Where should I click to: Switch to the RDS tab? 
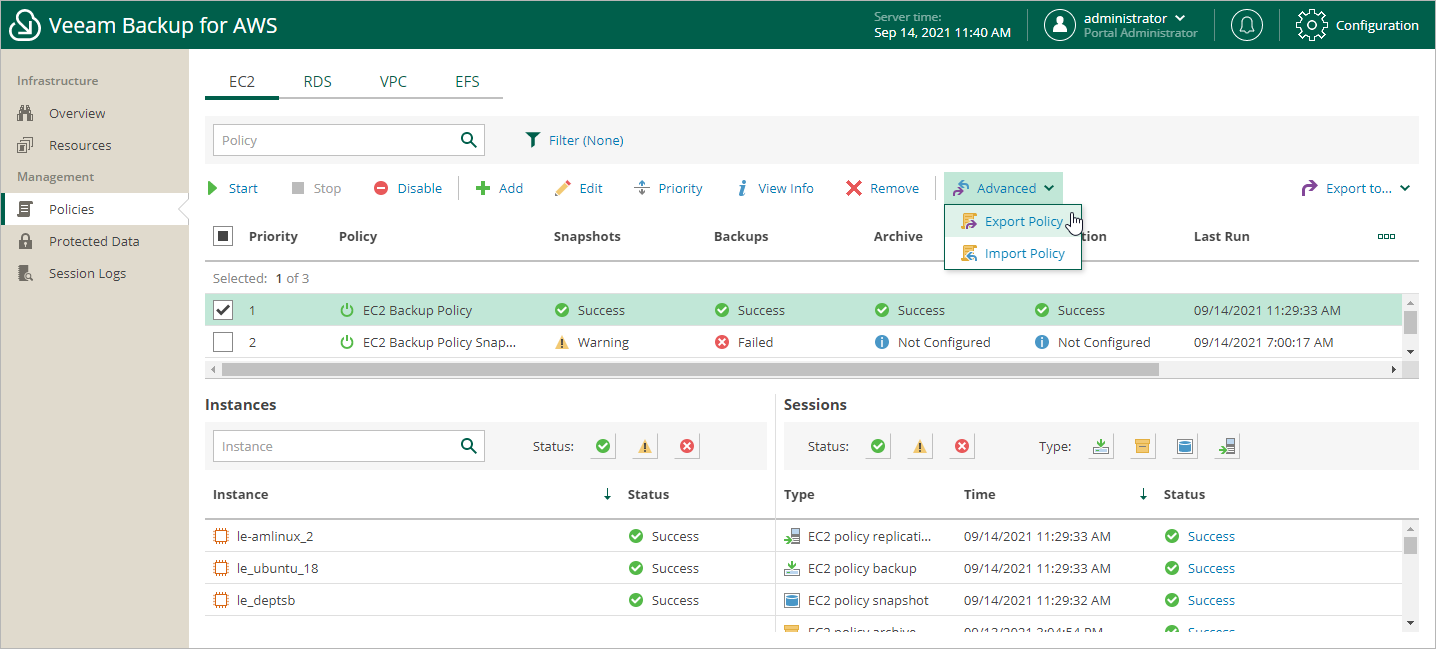[x=318, y=81]
